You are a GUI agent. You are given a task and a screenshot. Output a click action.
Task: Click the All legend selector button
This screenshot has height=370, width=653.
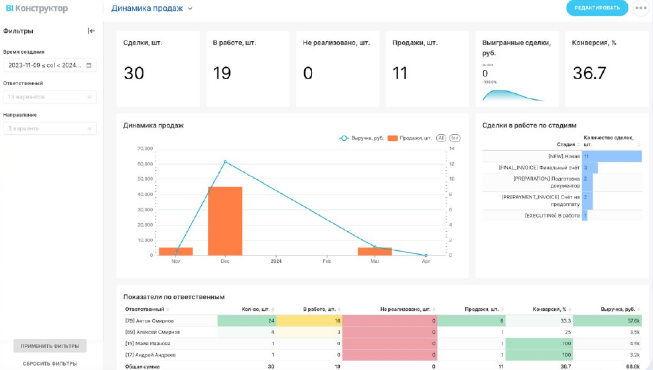coord(441,138)
